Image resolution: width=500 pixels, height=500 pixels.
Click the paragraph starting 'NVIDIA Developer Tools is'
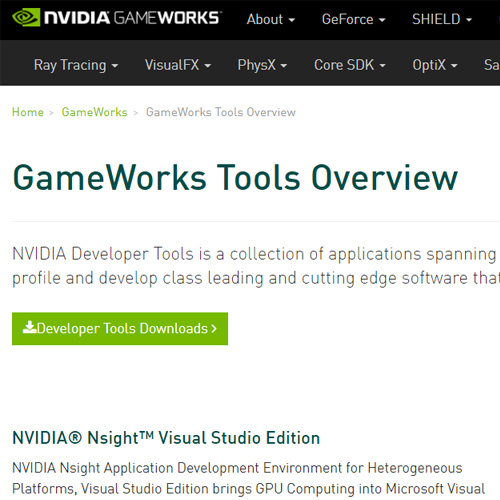pos(256,266)
